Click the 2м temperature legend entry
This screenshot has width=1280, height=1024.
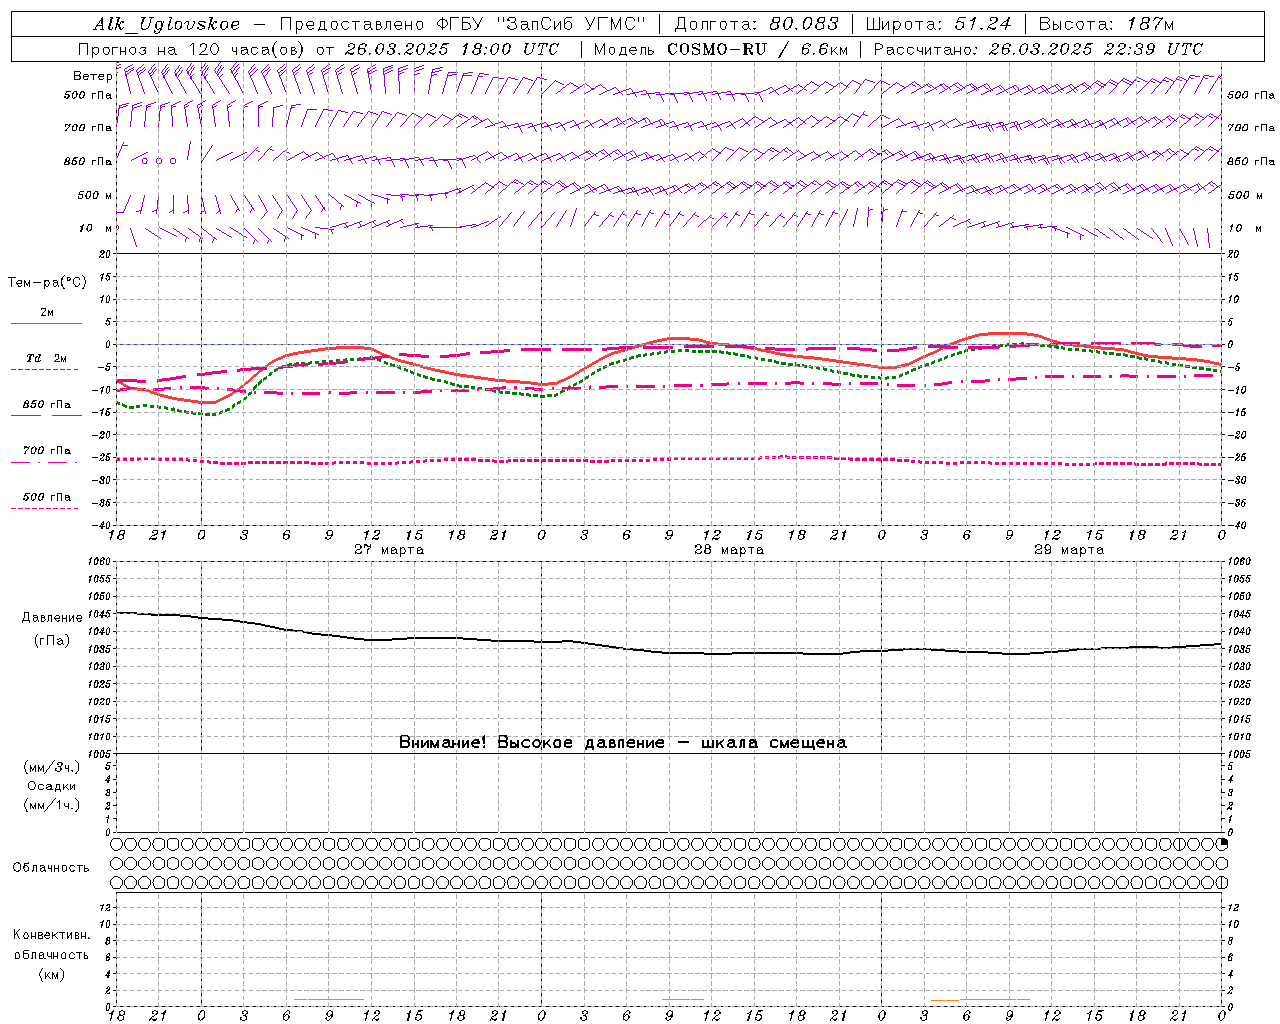click(46, 313)
